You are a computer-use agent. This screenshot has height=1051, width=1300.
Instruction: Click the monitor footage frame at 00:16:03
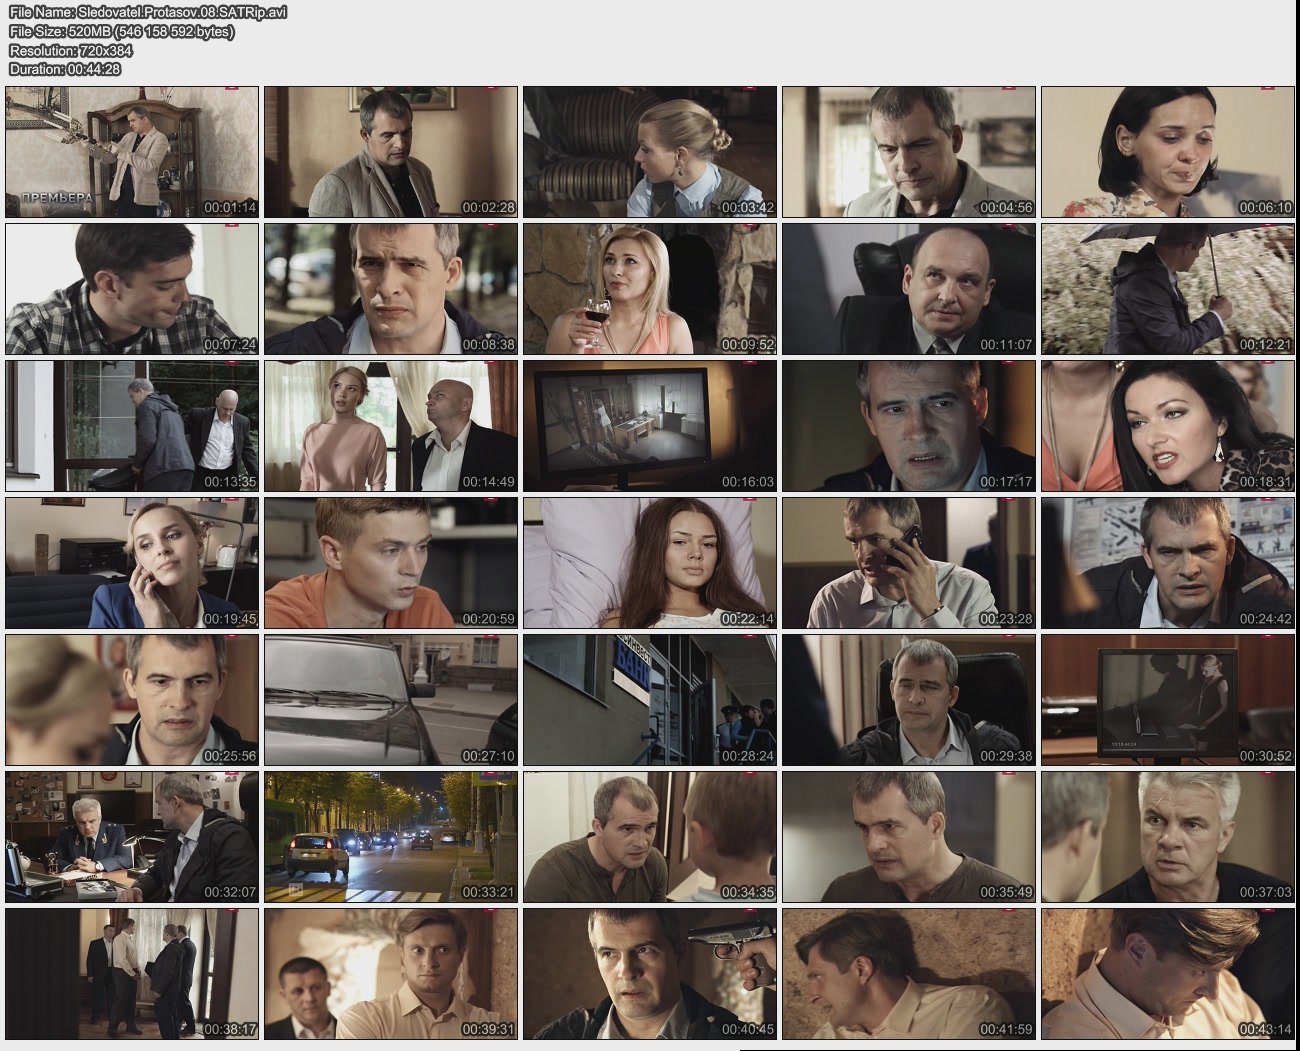[x=650, y=426]
